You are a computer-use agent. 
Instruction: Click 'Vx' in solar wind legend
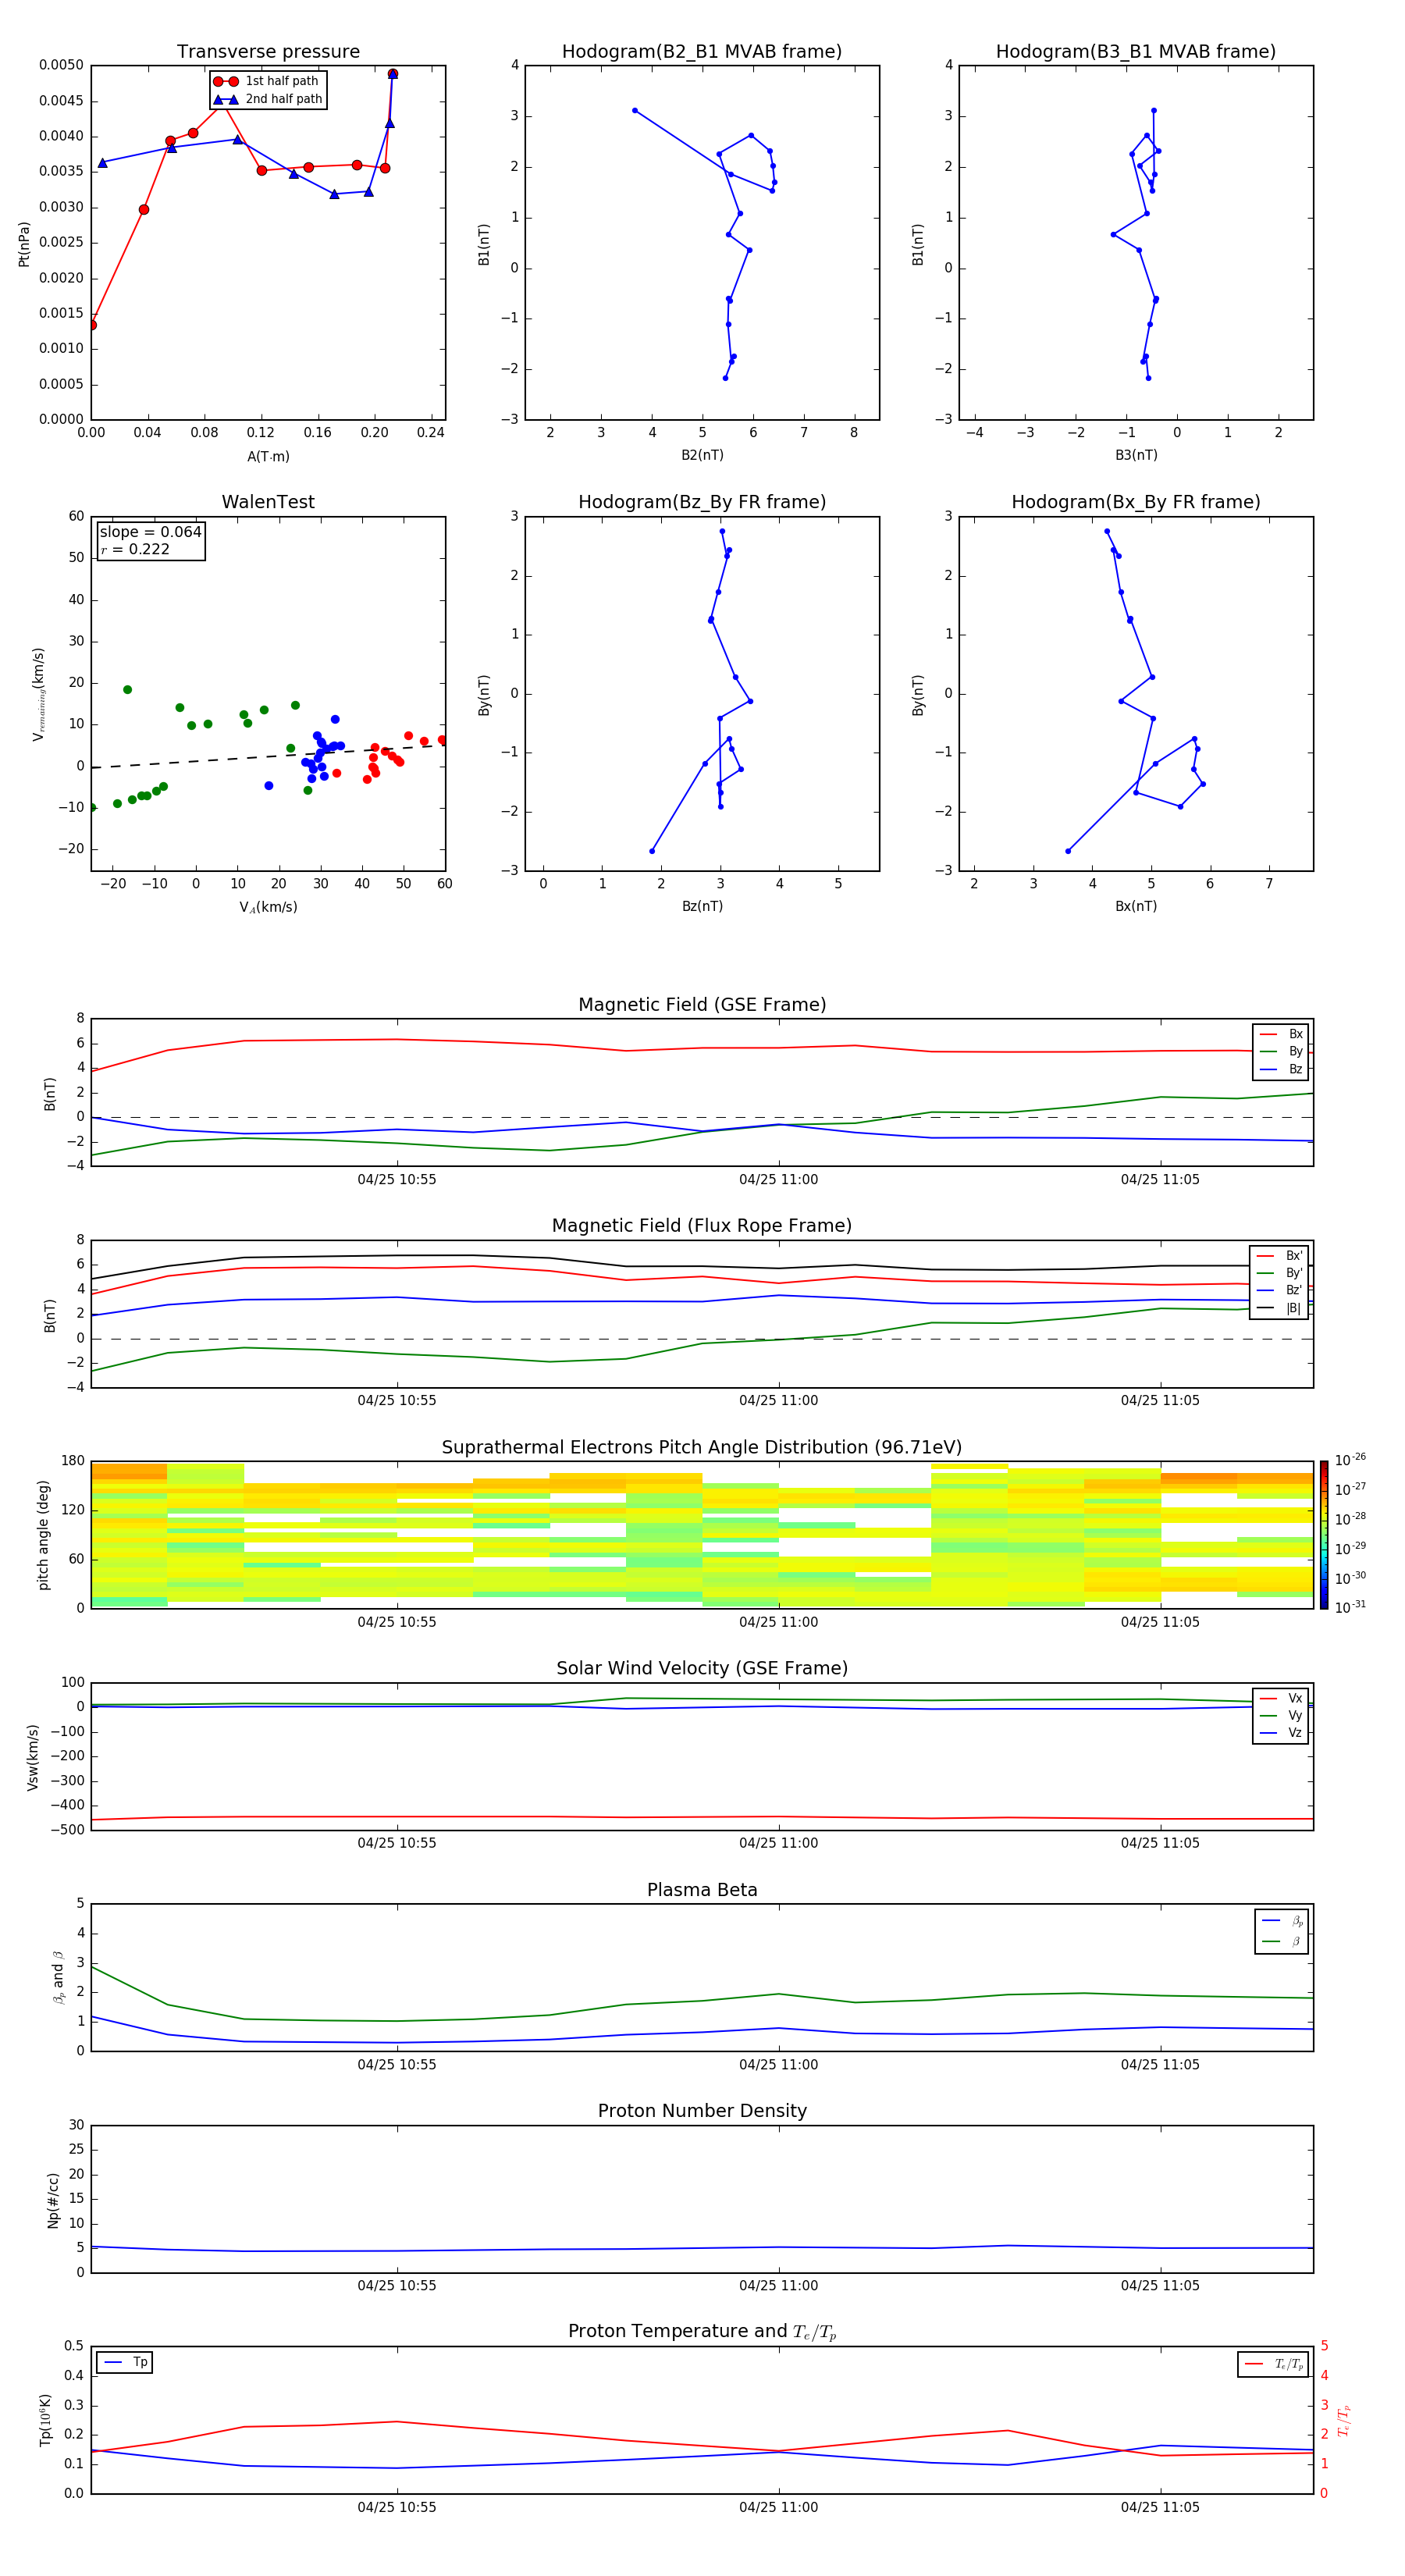coord(1281,1698)
